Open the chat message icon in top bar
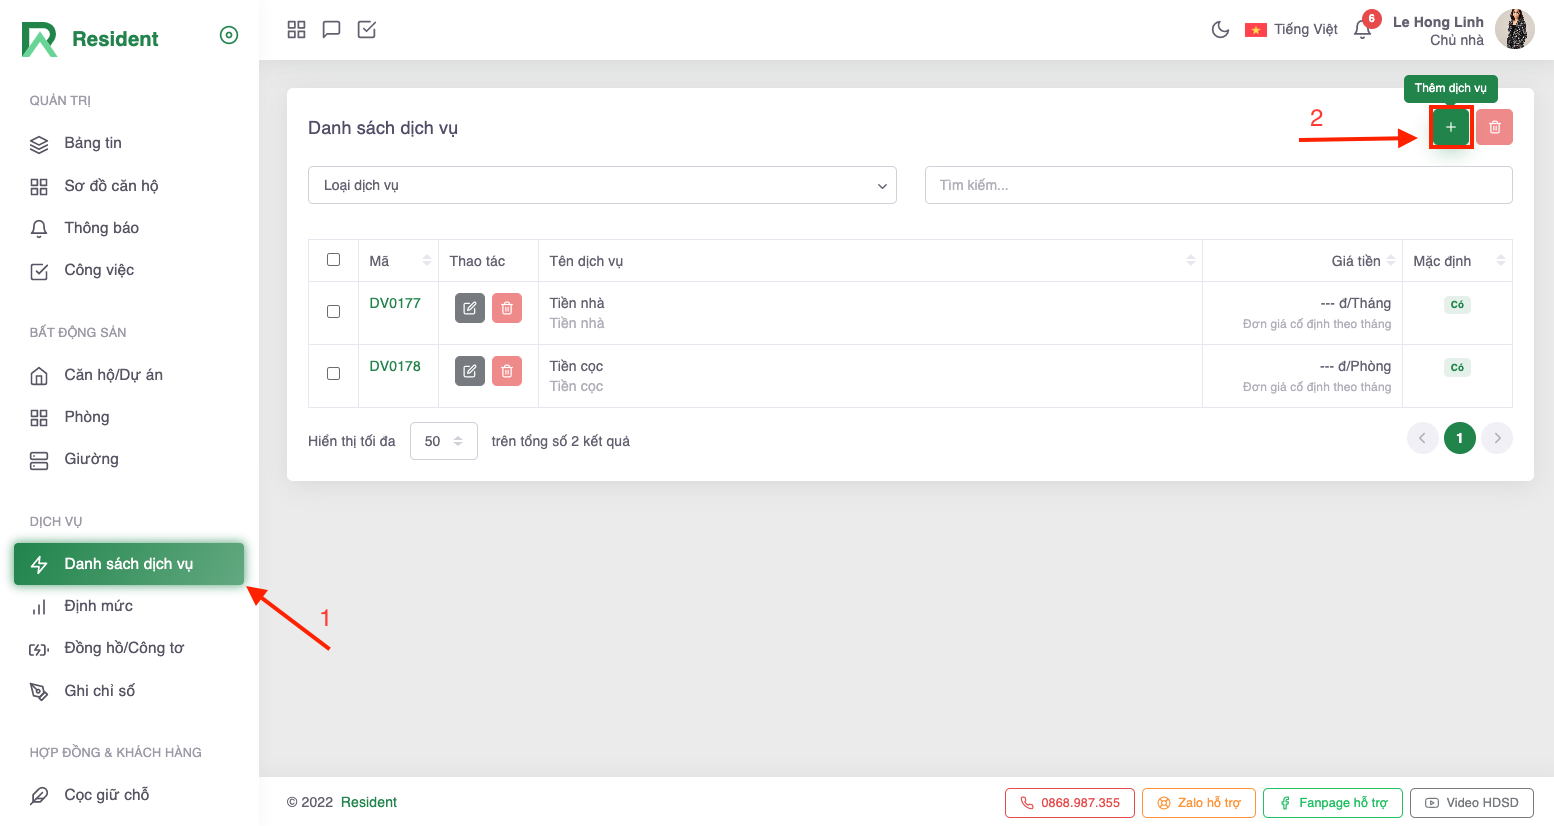The height and width of the screenshot is (826, 1554). [331, 30]
